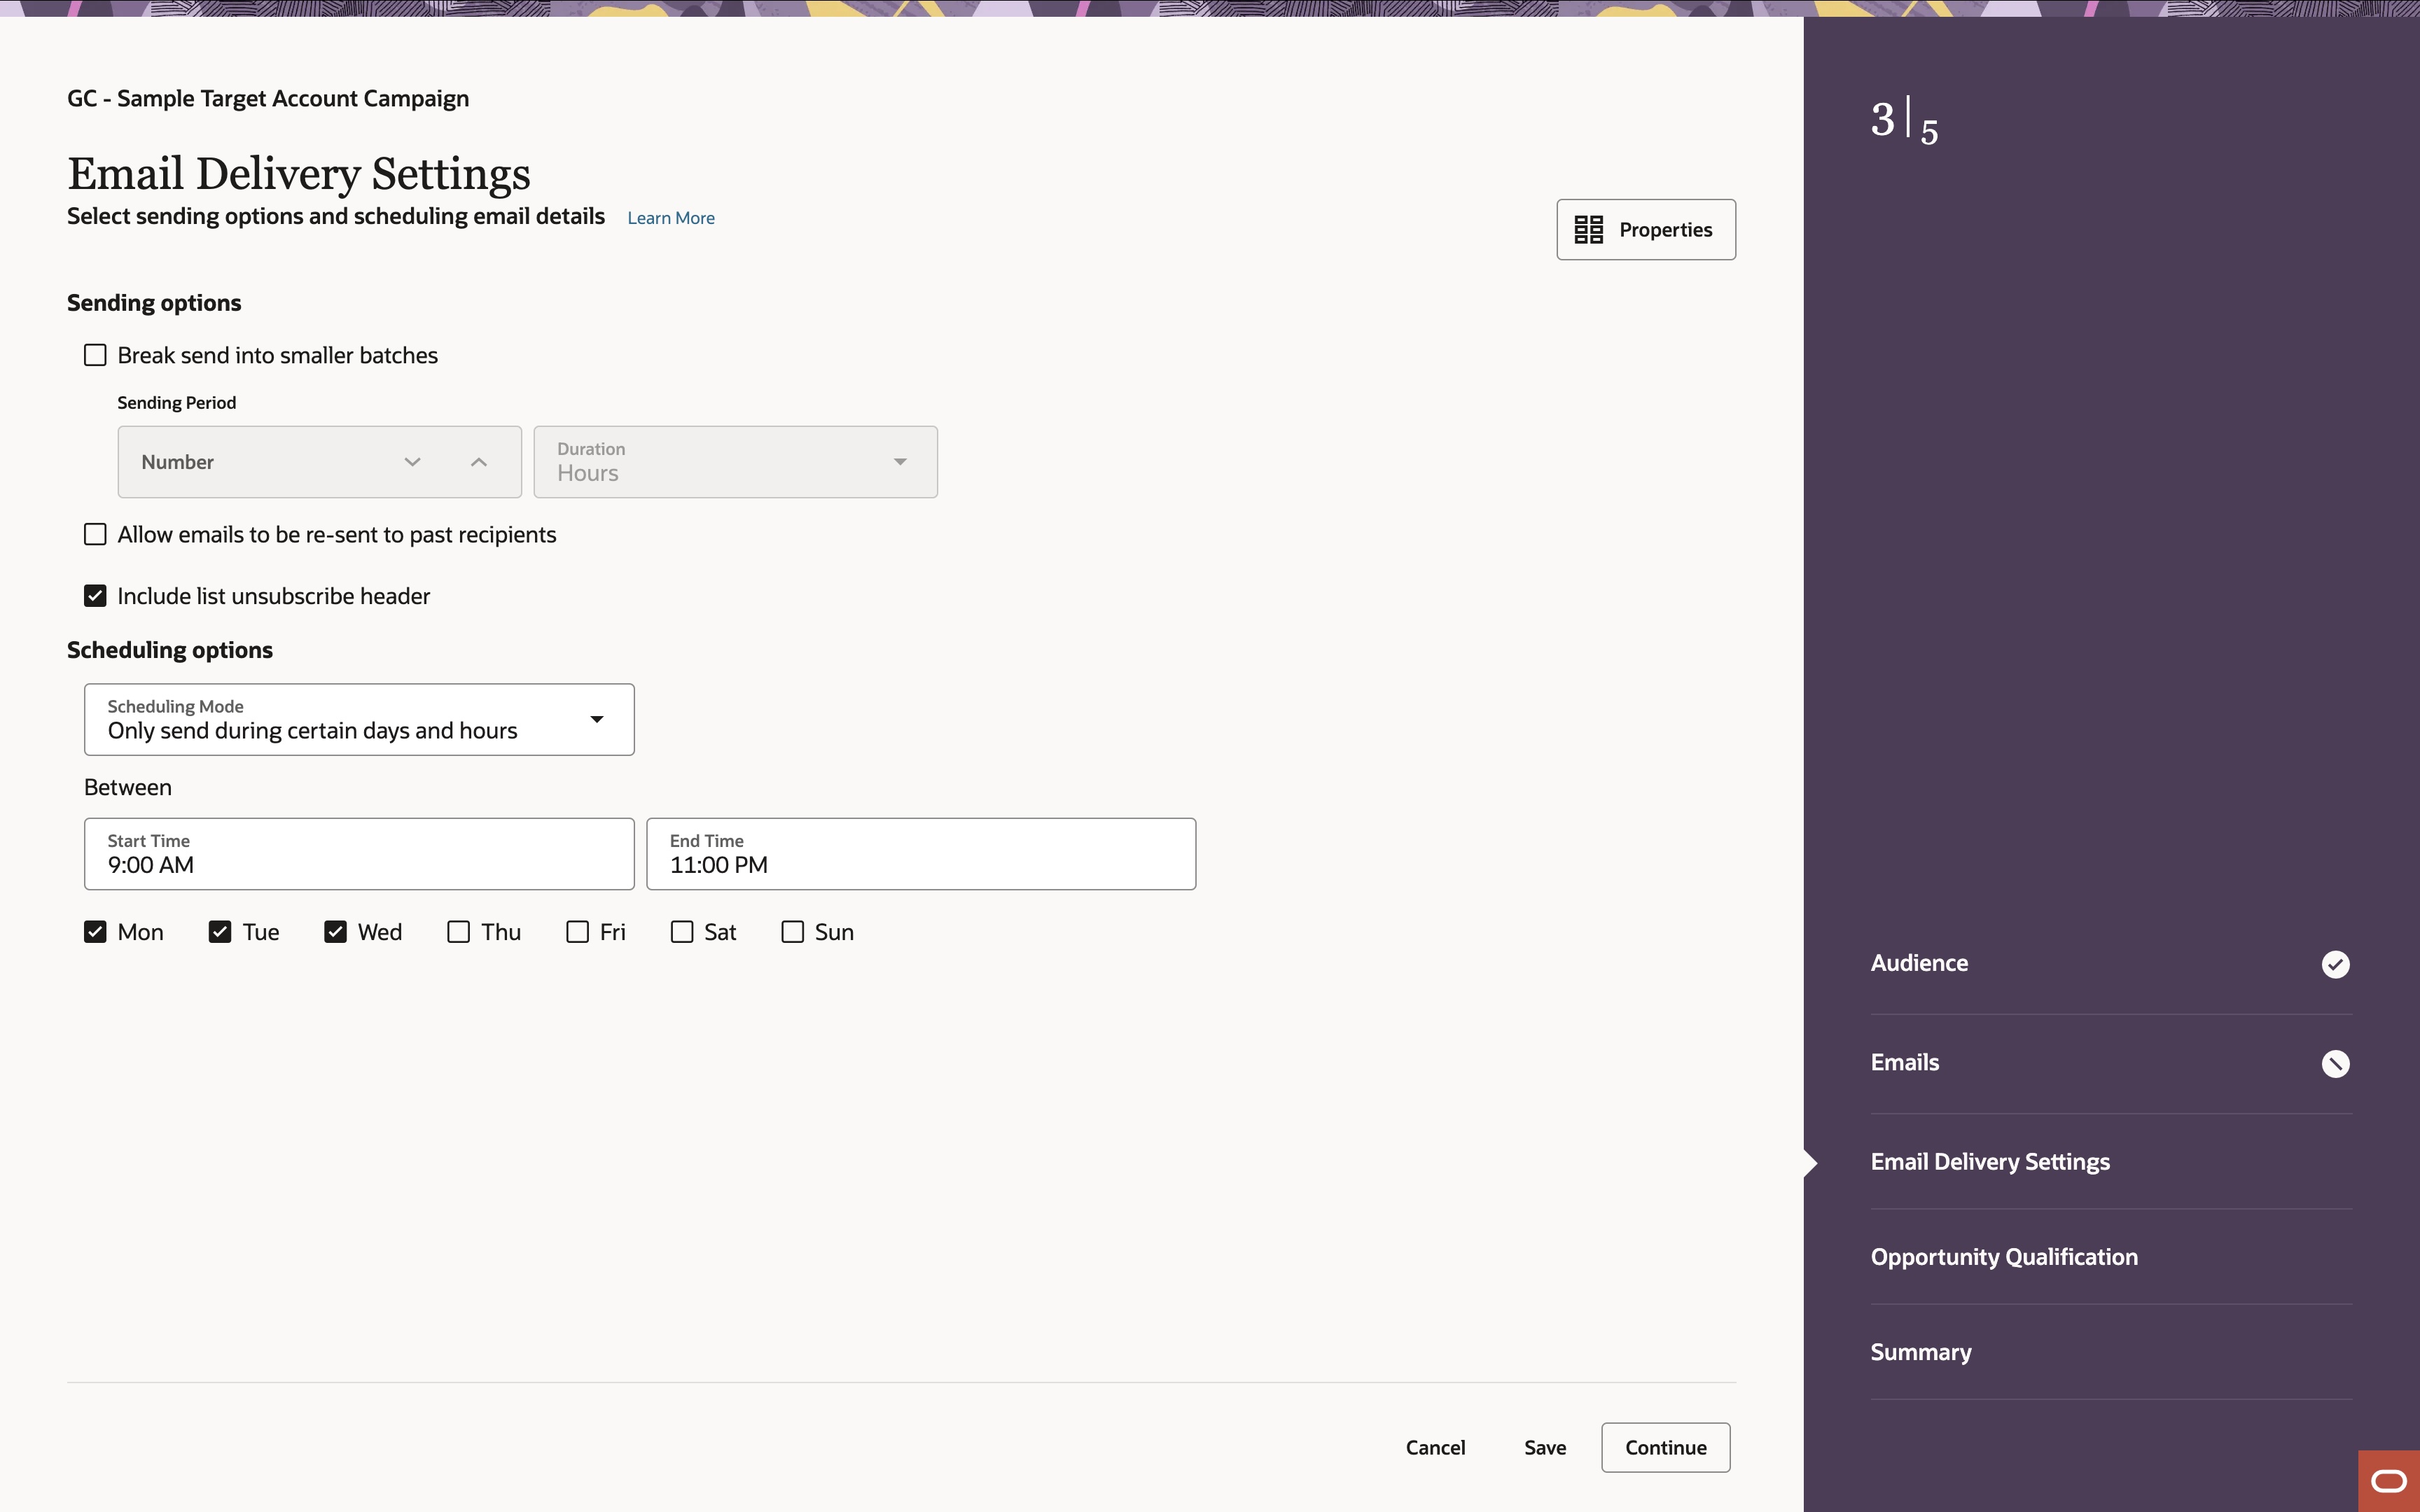Enable sending on Saturdays
Viewport: 2420px width, 1512px height.
click(x=681, y=931)
